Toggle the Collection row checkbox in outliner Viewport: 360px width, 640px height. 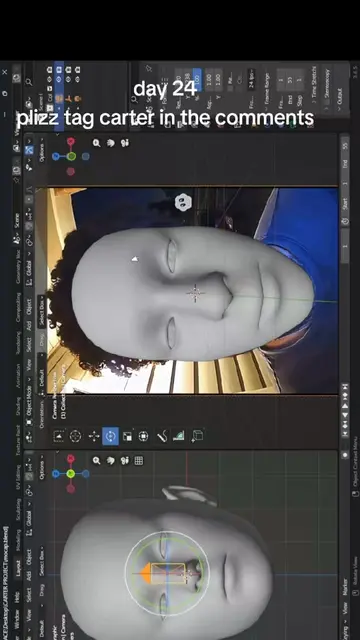tap(49, 89)
